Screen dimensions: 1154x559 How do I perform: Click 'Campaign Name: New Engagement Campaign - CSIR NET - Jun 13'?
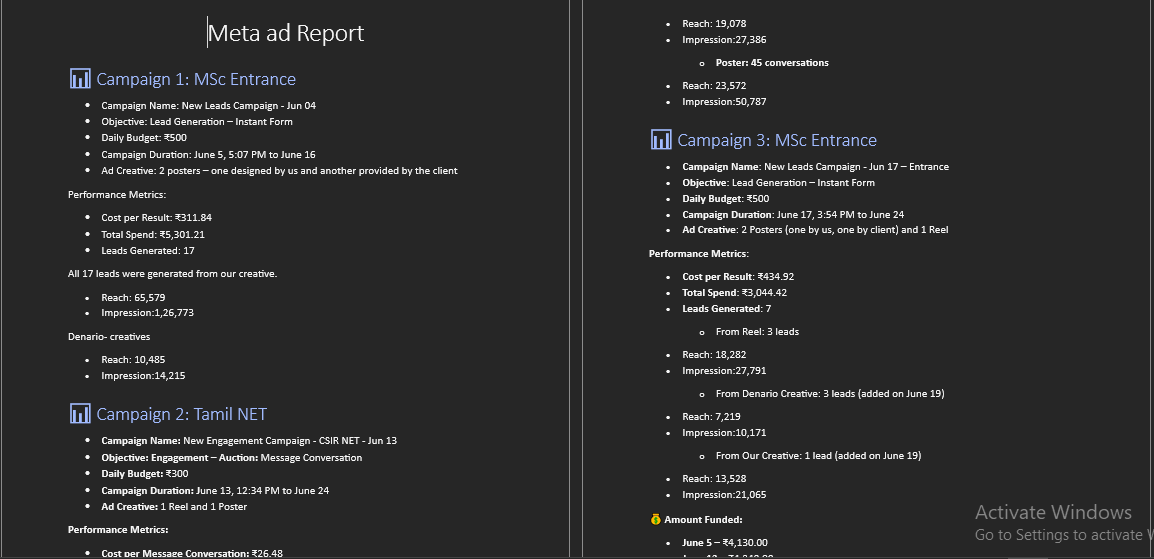click(249, 441)
